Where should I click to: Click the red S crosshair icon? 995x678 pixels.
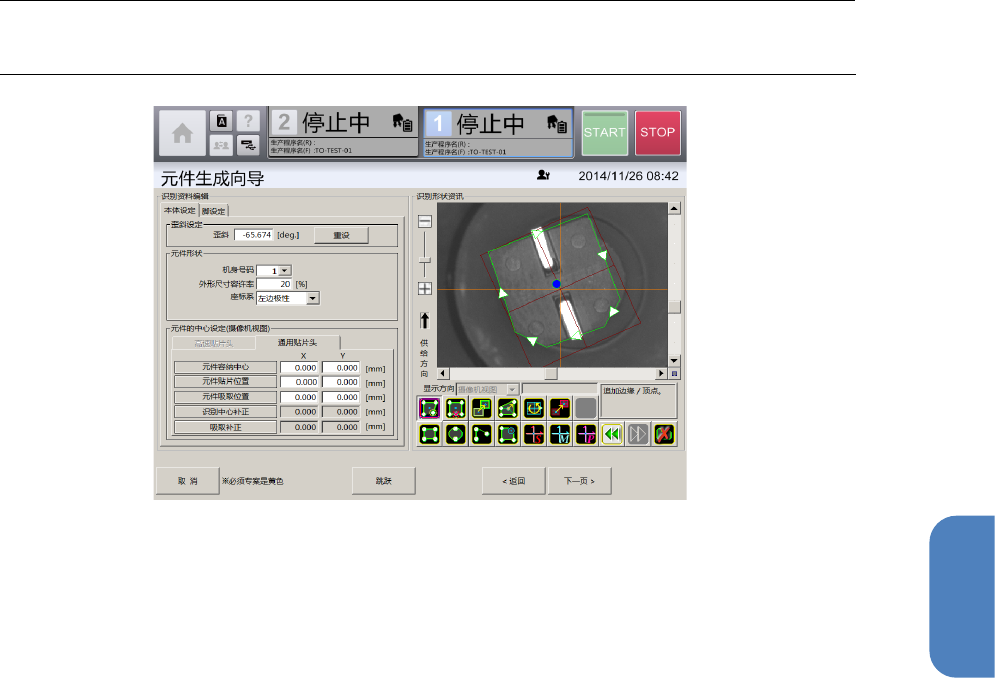[534, 434]
